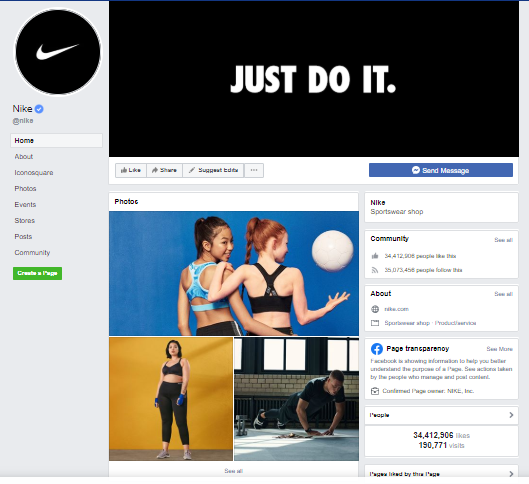Click '190,771 visits' text
This screenshot has width=529, height=484.
pyautogui.click(x=441, y=446)
